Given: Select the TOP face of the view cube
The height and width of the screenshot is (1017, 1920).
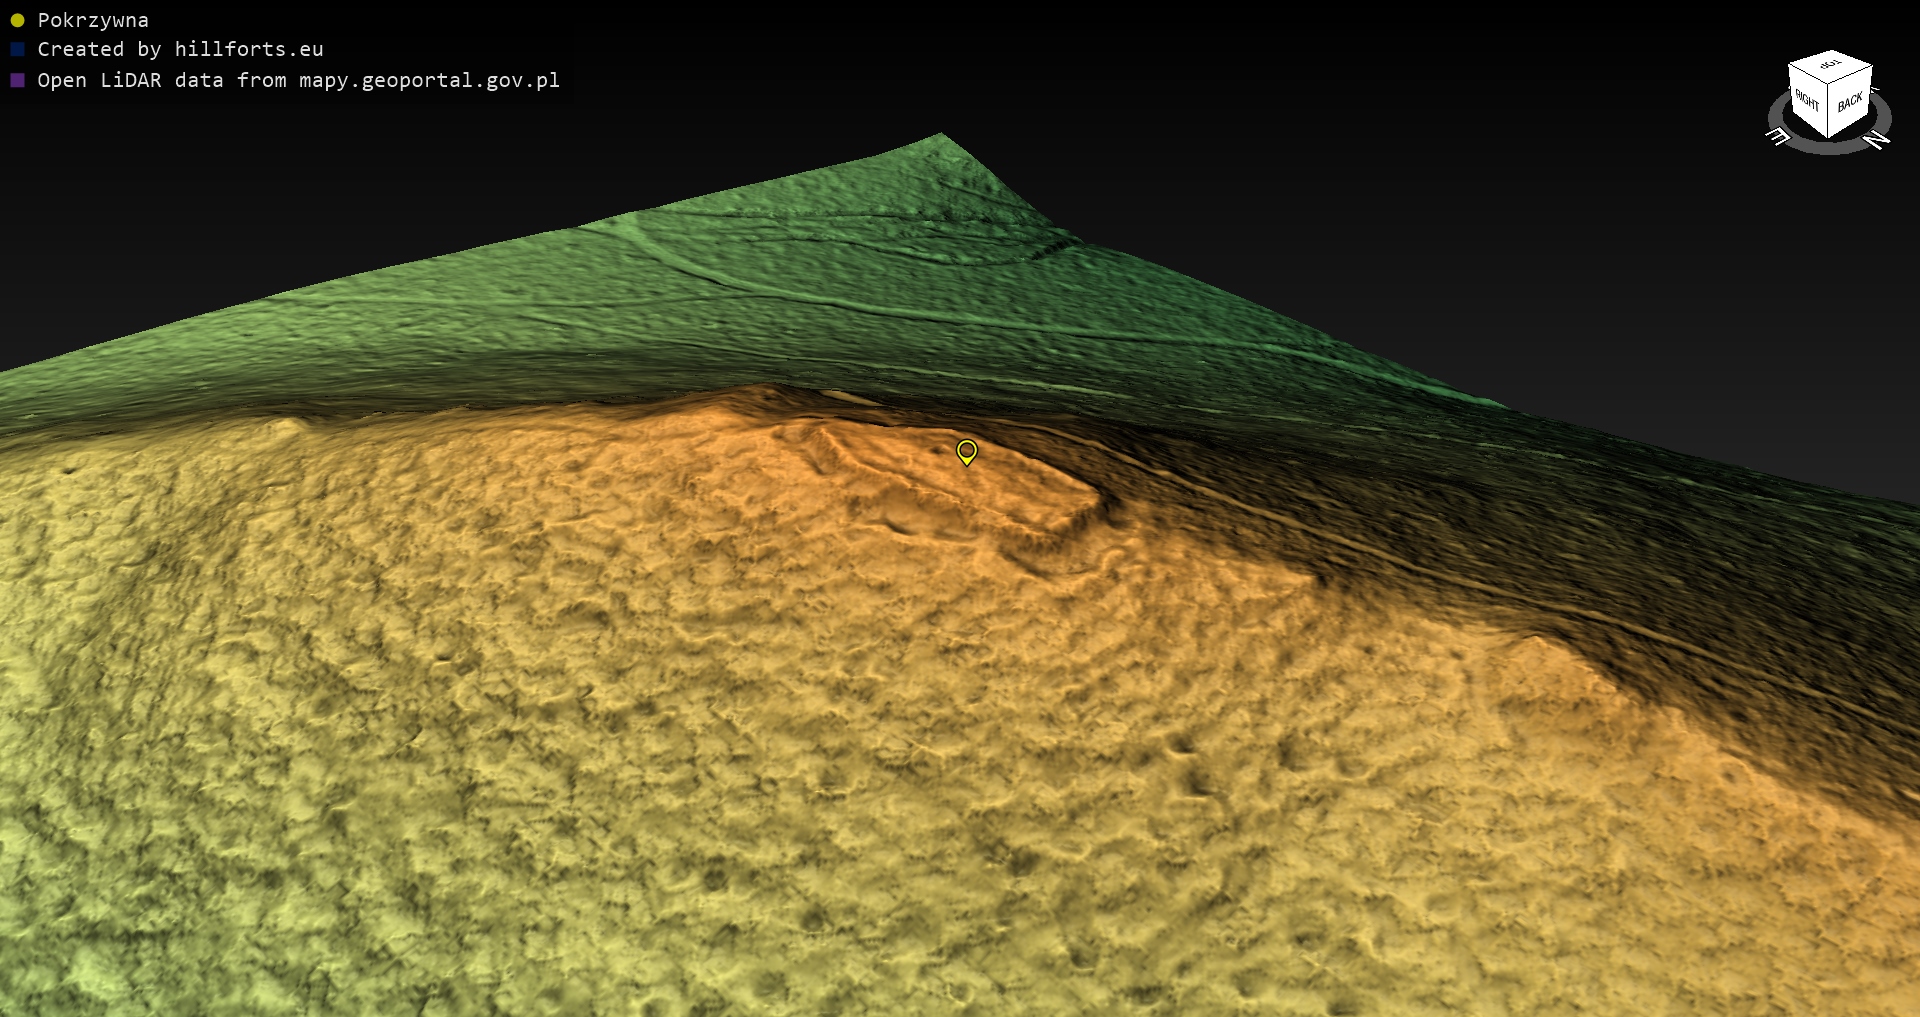Looking at the screenshot, I should [x=1830, y=66].
